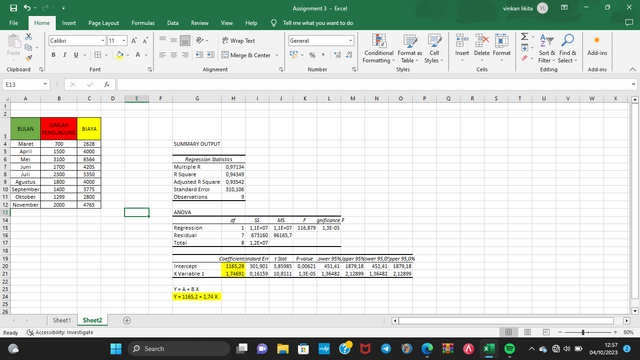The image size is (640, 360).
Task: Click the Insert Function fx icon
Action: point(107,84)
